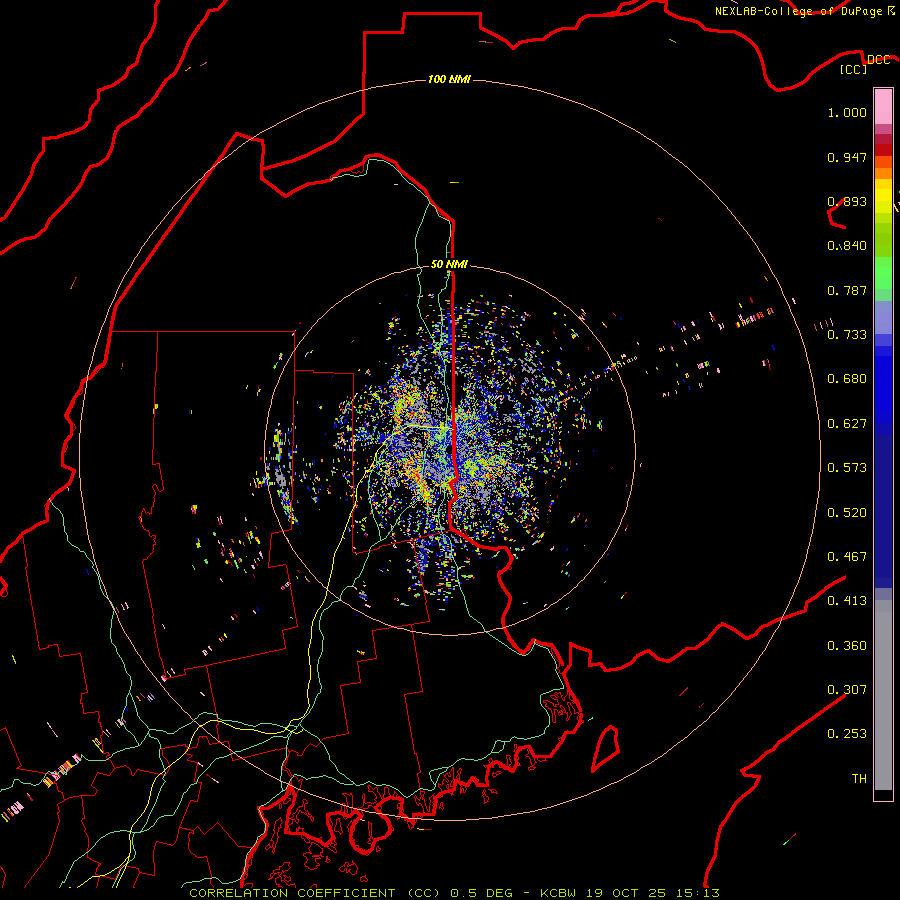Click the 0.253 value on the color scale
This screenshot has height=900, width=900.
pos(847,734)
